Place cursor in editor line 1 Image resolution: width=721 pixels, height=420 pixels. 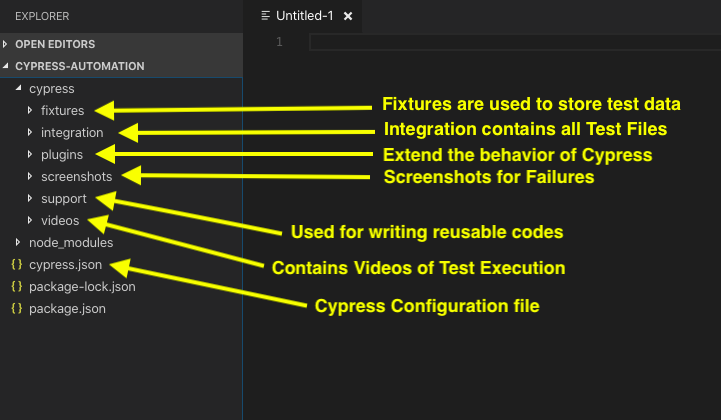tap(515, 42)
